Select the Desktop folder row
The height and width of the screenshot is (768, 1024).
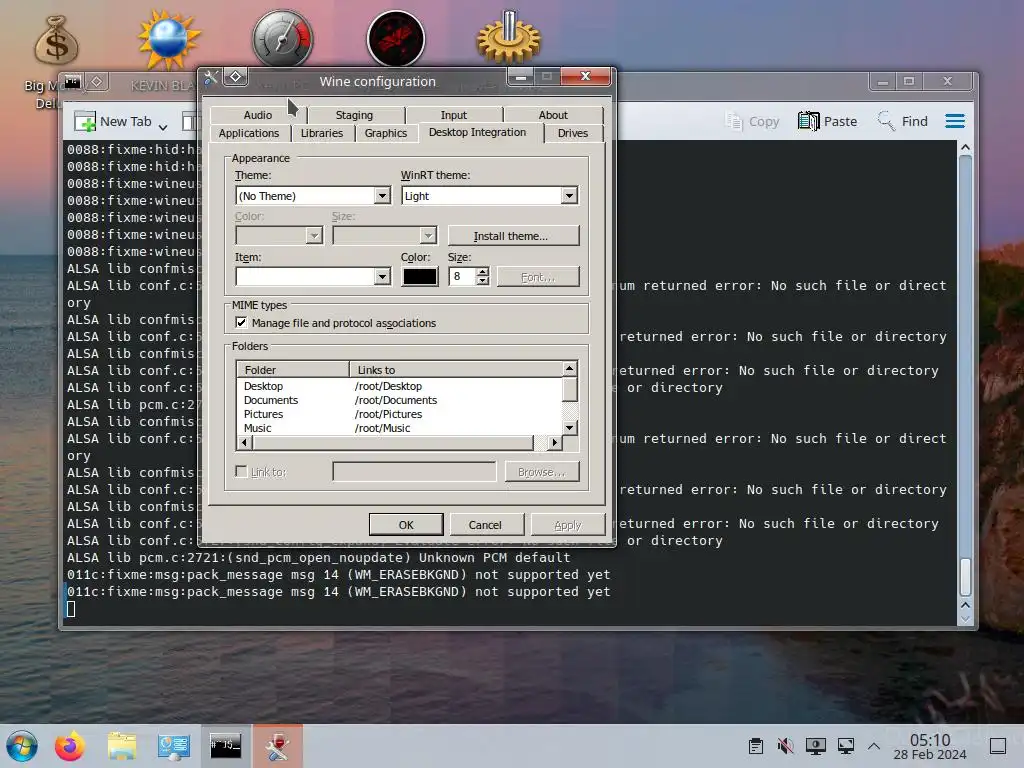coord(399,386)
